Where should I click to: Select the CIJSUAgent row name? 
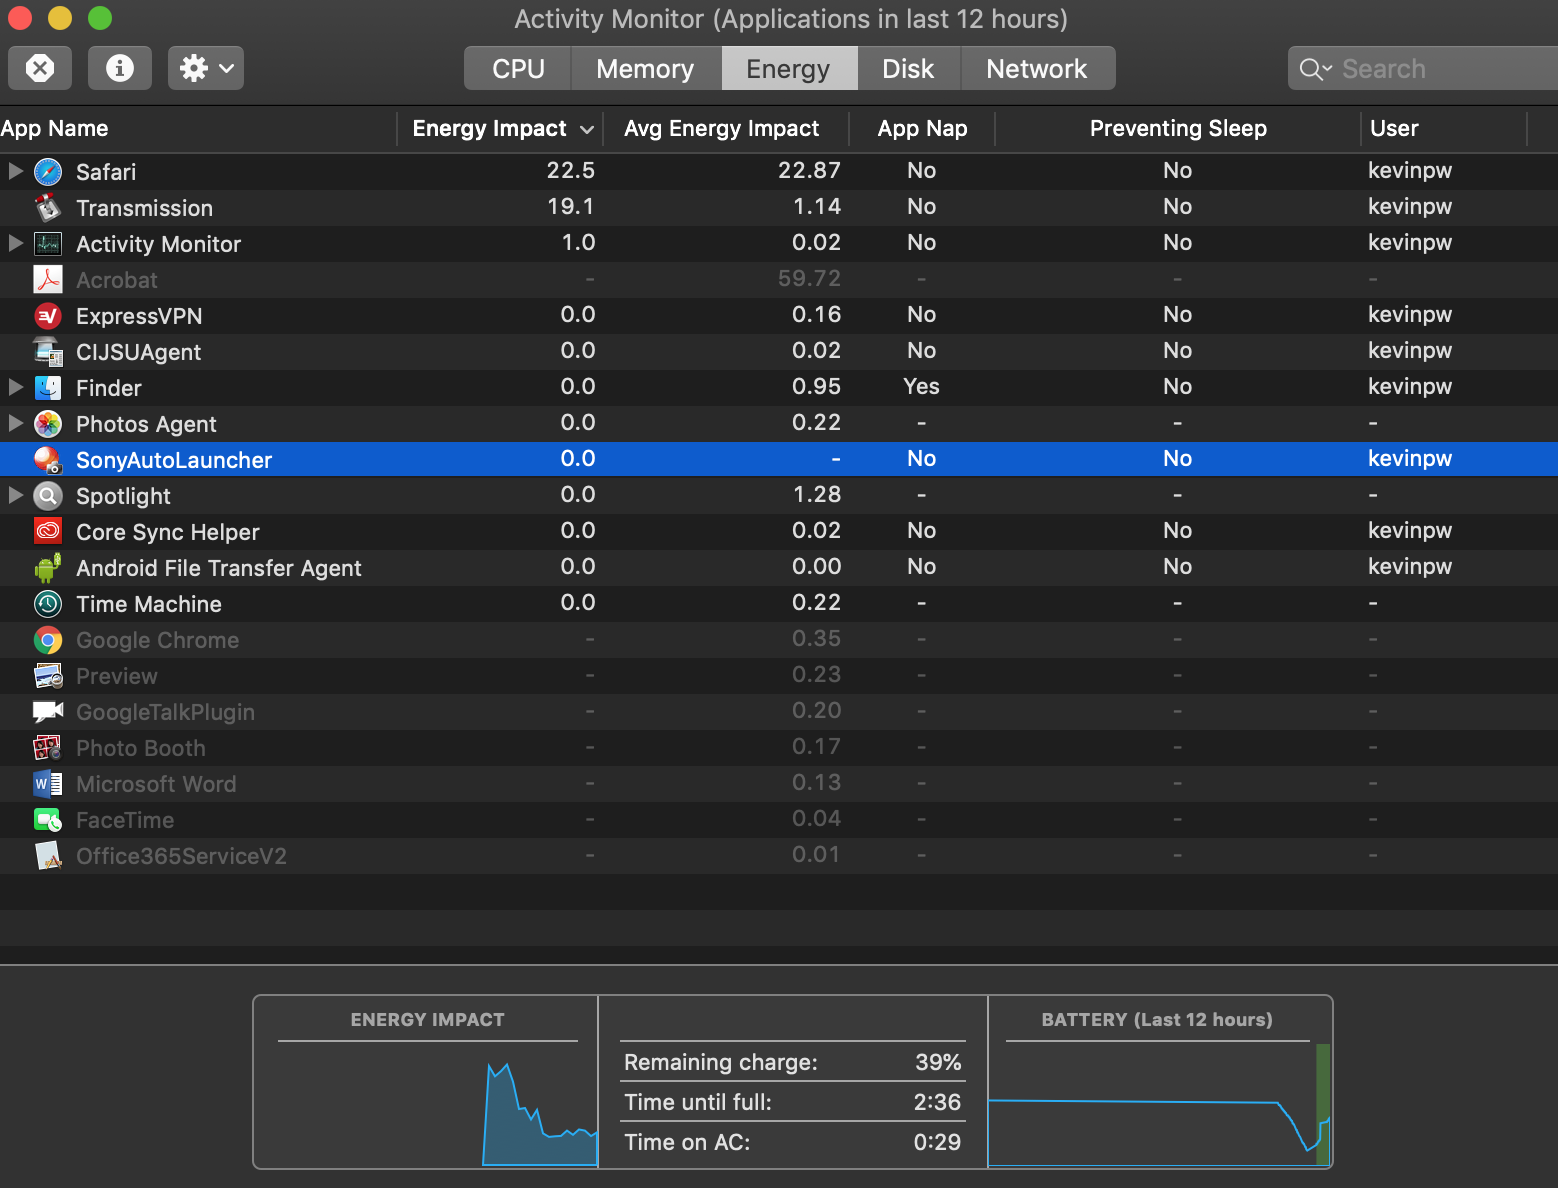click(139, 352)
